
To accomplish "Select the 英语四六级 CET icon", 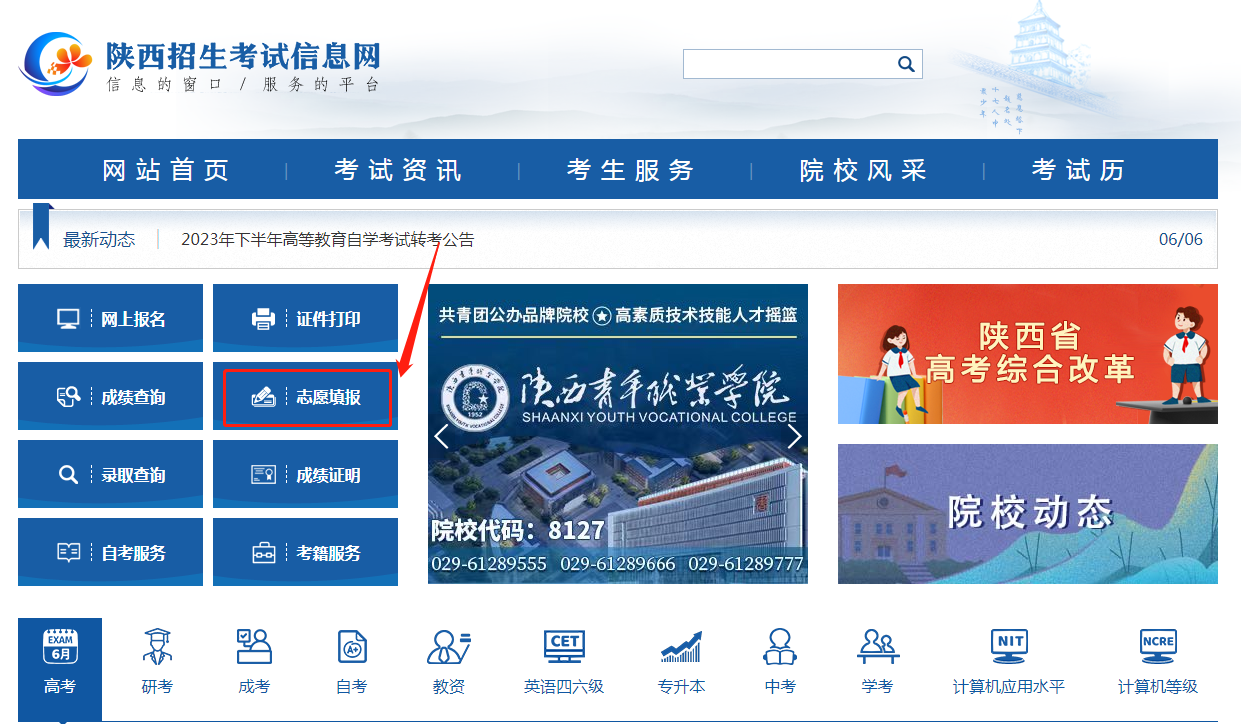I will [564, 647].
